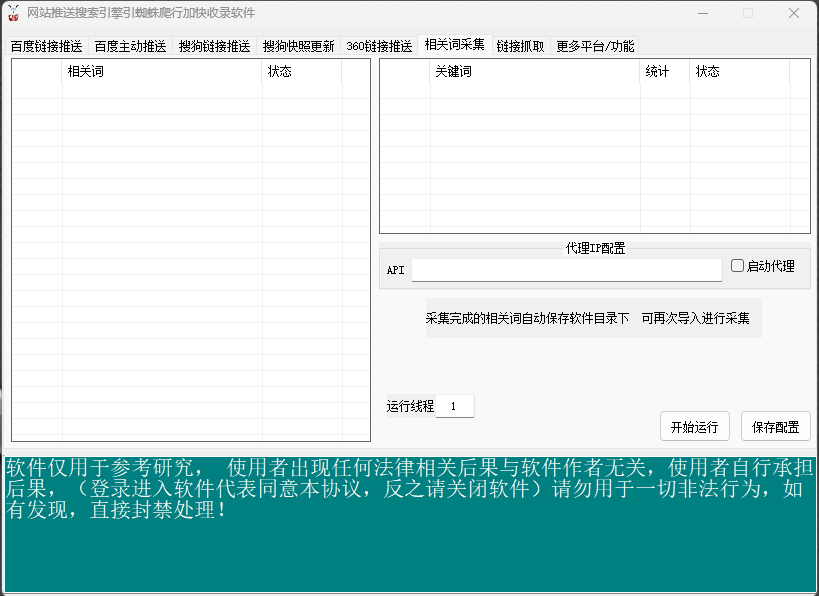Go to the 搜狗快照更新 tab
Screen dimensions: 819x596
(298, 46)
